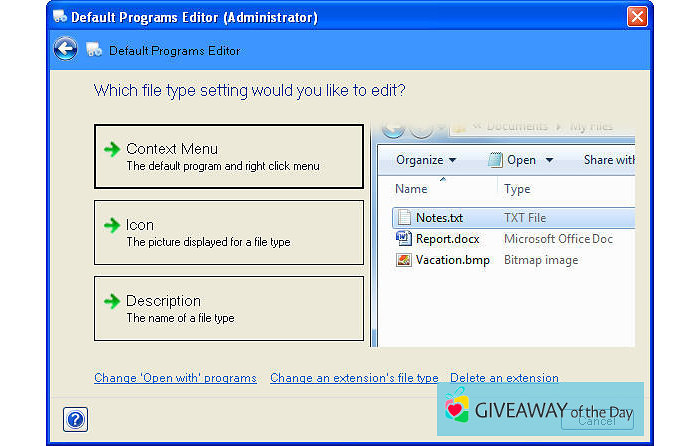Choose the Description setting option
This screenshot has width=700, height=446.
[x=229, y=308]
